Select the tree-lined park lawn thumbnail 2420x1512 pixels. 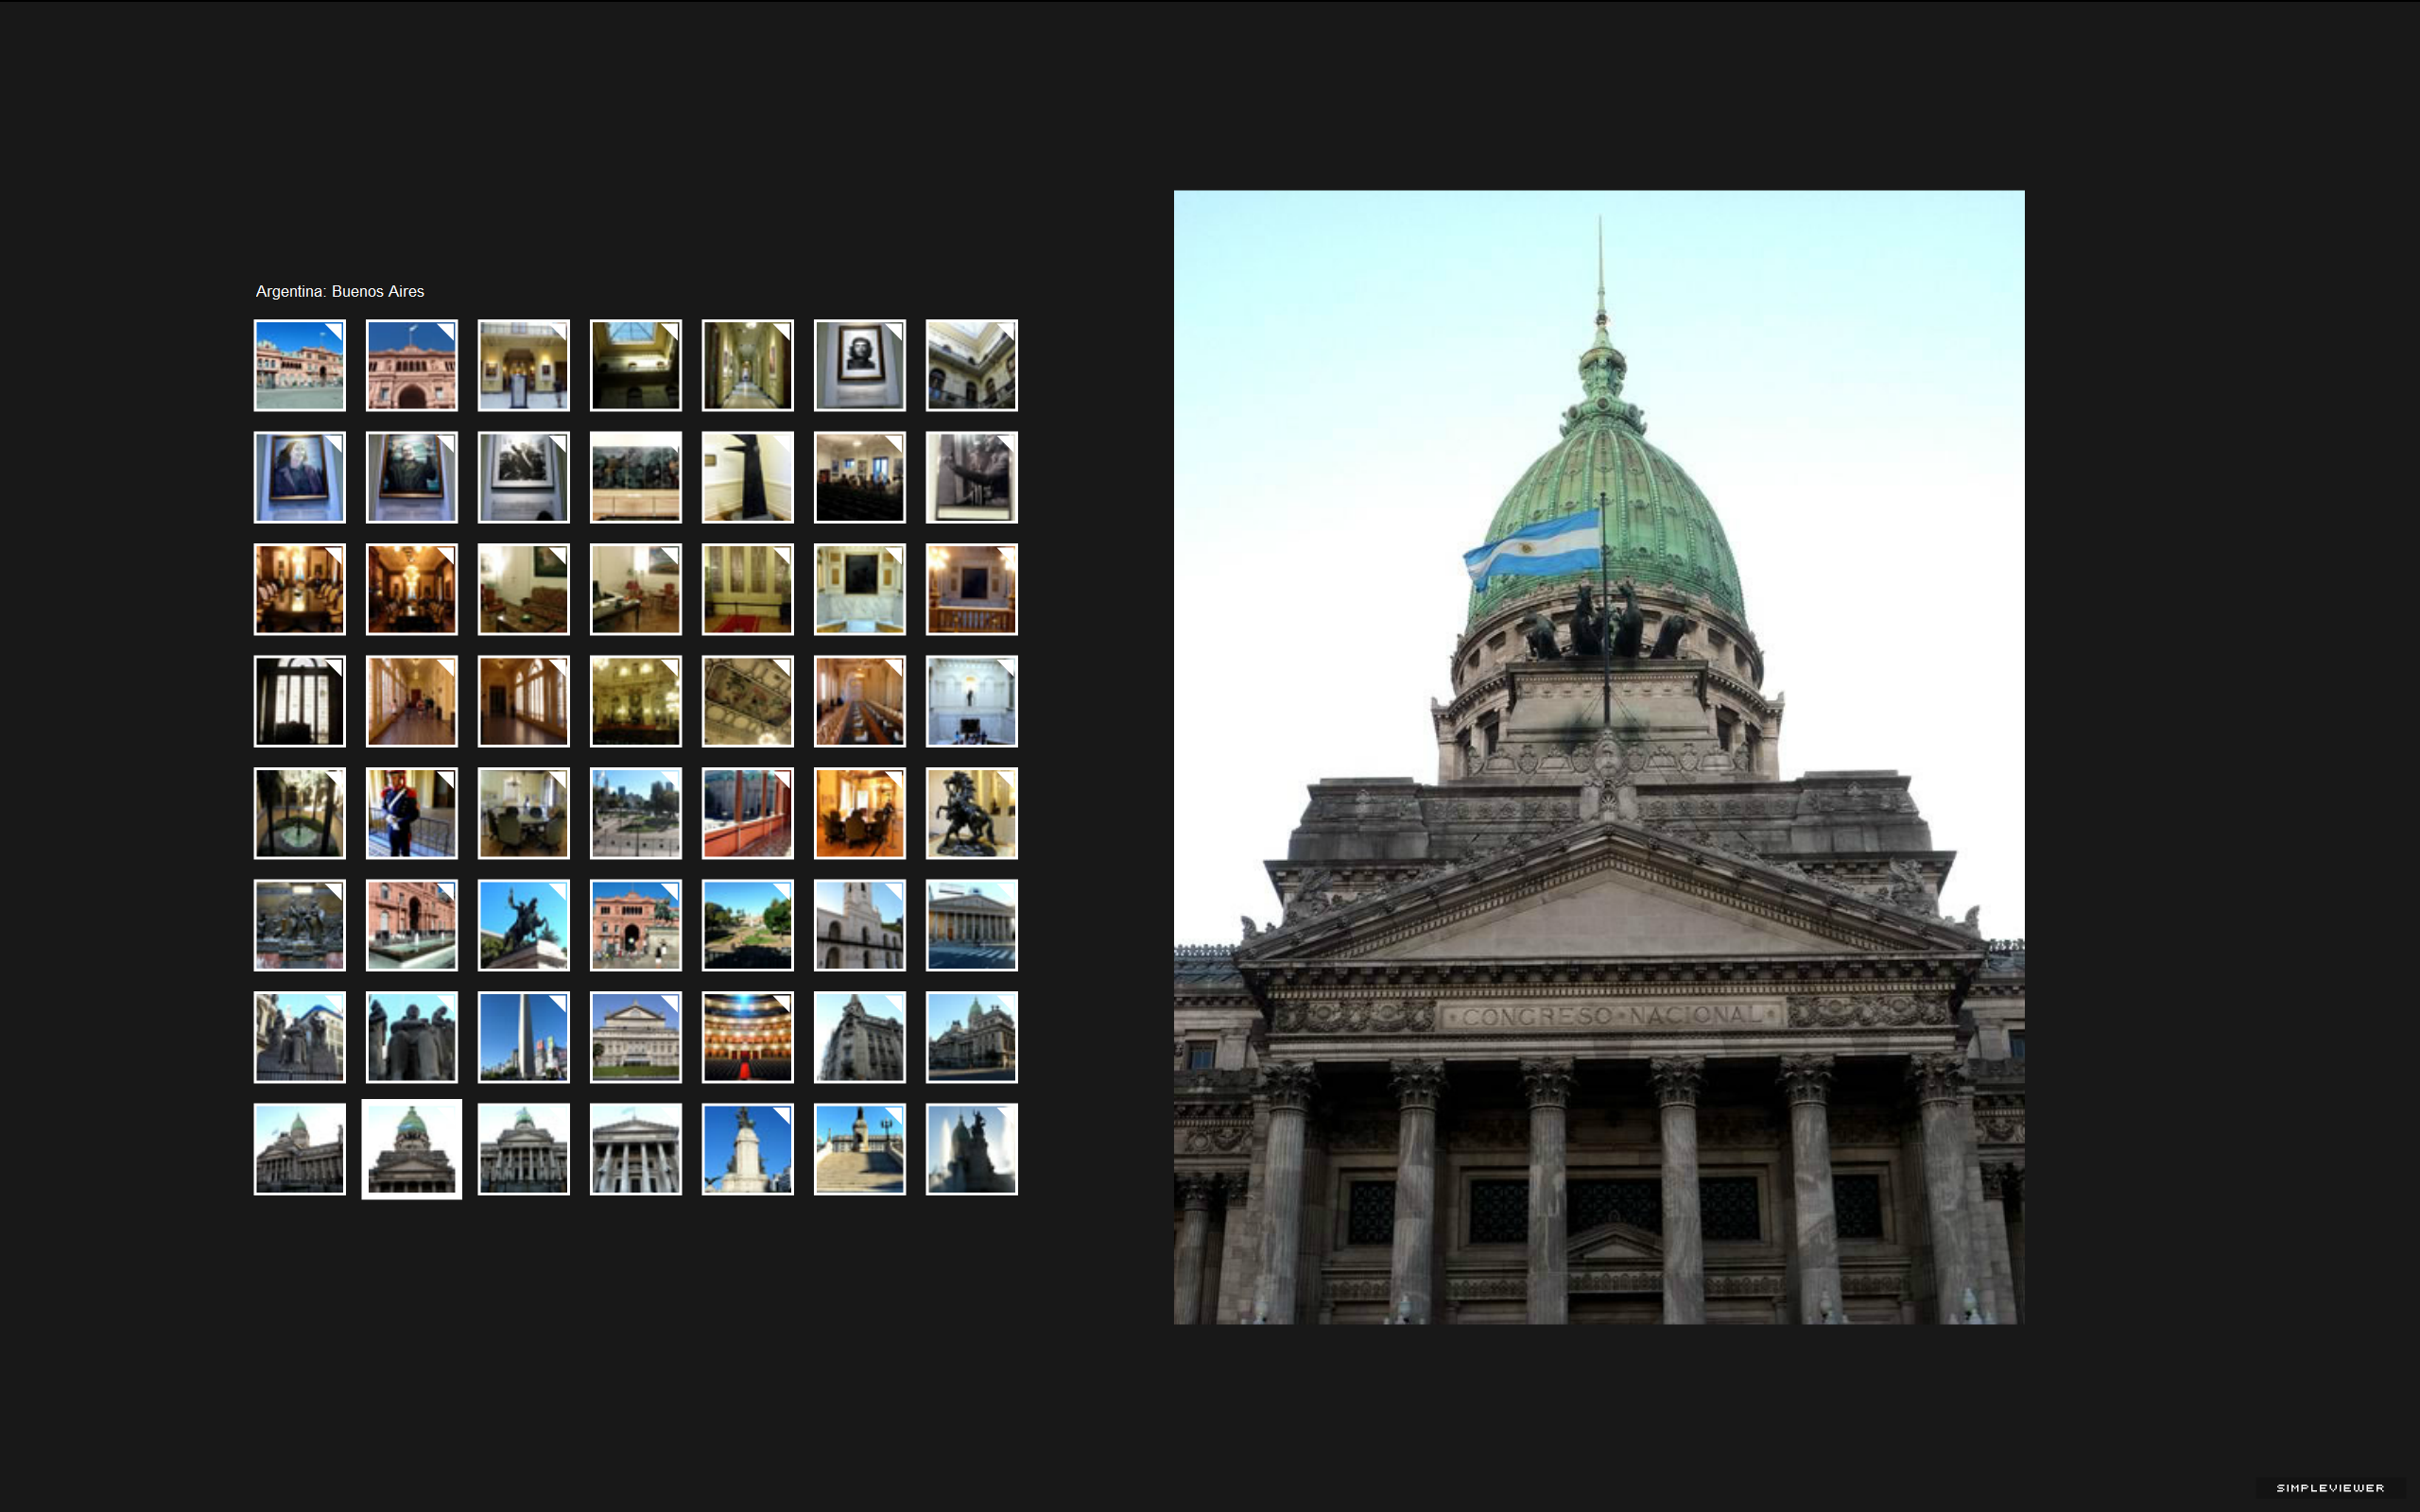pos(748,925)
